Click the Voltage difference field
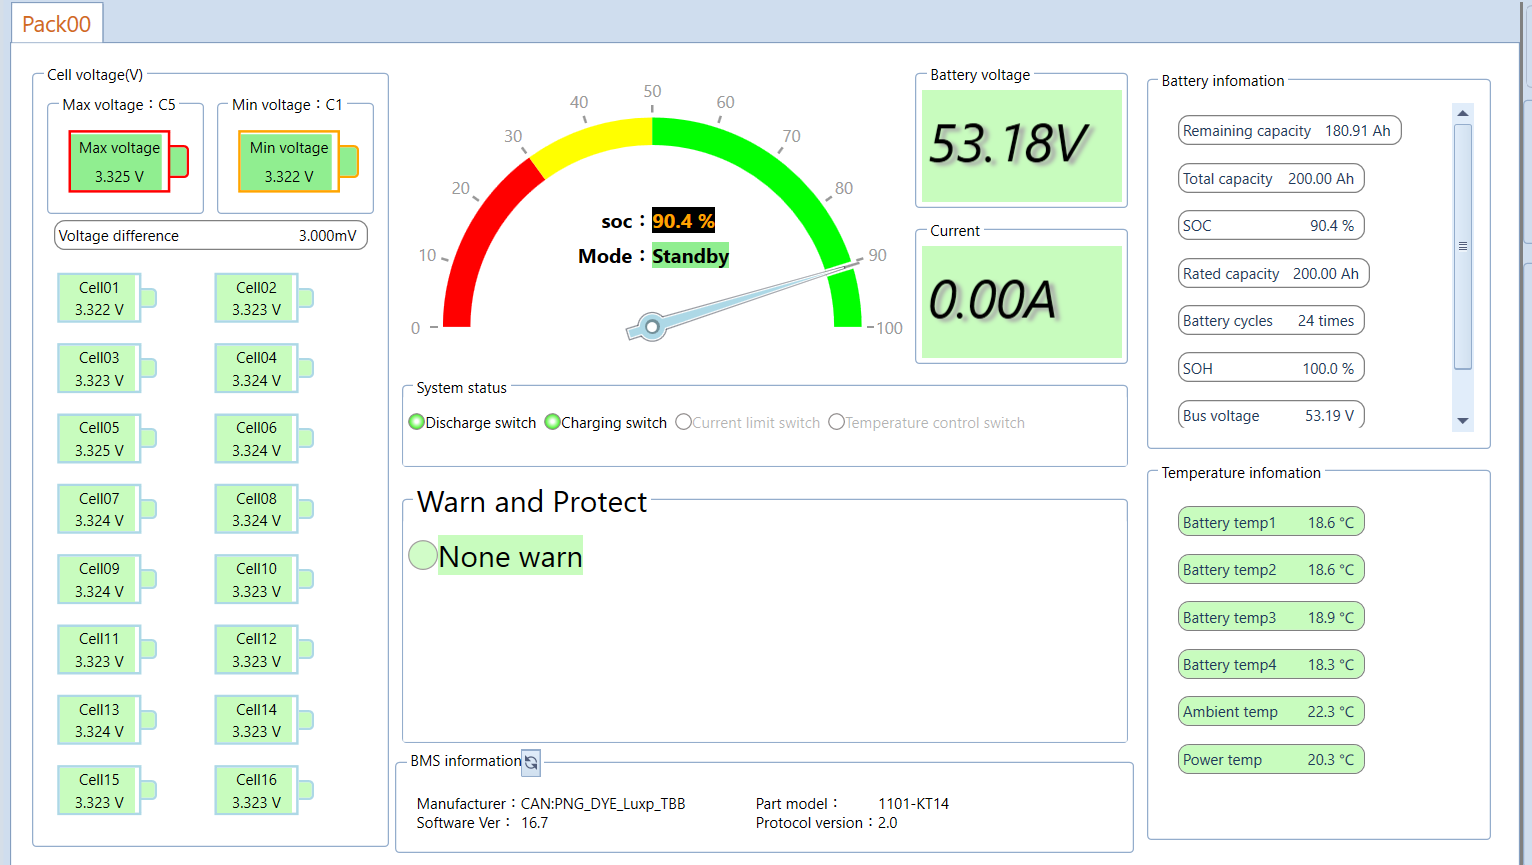 (x=211, y=236)
